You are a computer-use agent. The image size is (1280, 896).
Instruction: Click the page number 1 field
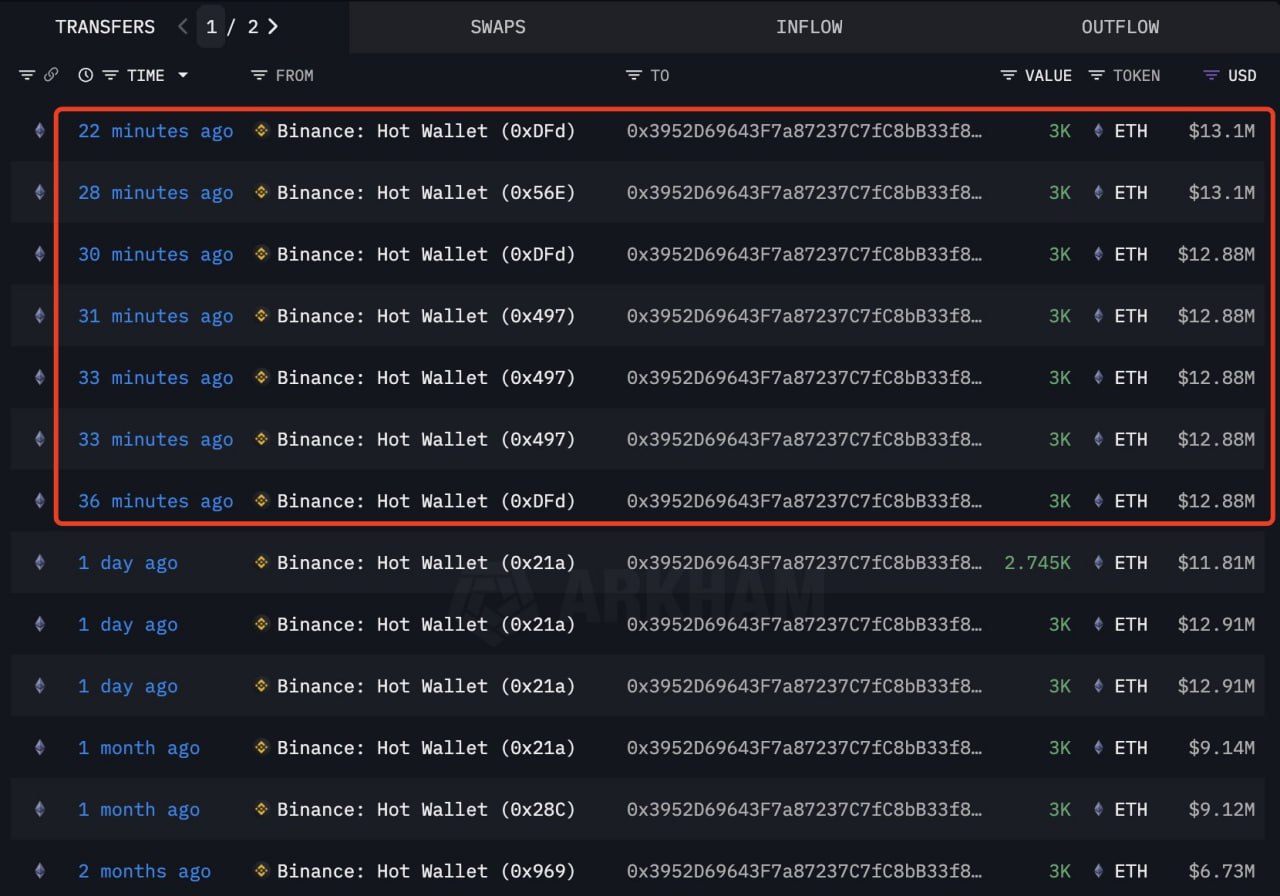211,27
